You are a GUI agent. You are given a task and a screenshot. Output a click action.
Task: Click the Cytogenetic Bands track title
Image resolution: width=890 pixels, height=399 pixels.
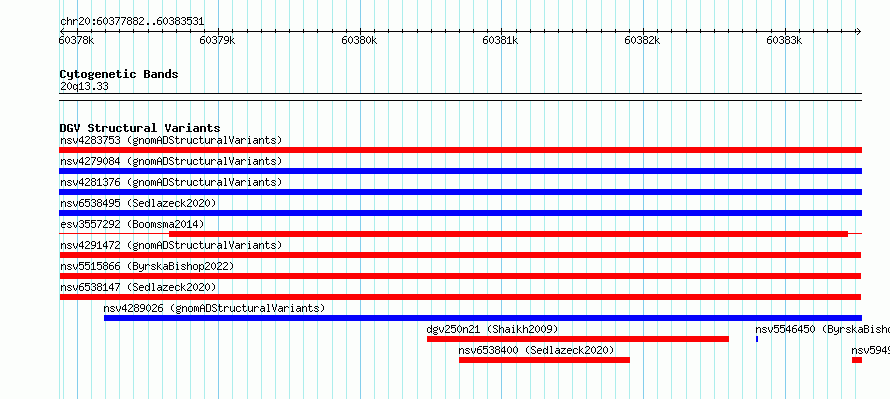[x=119, y=74]
